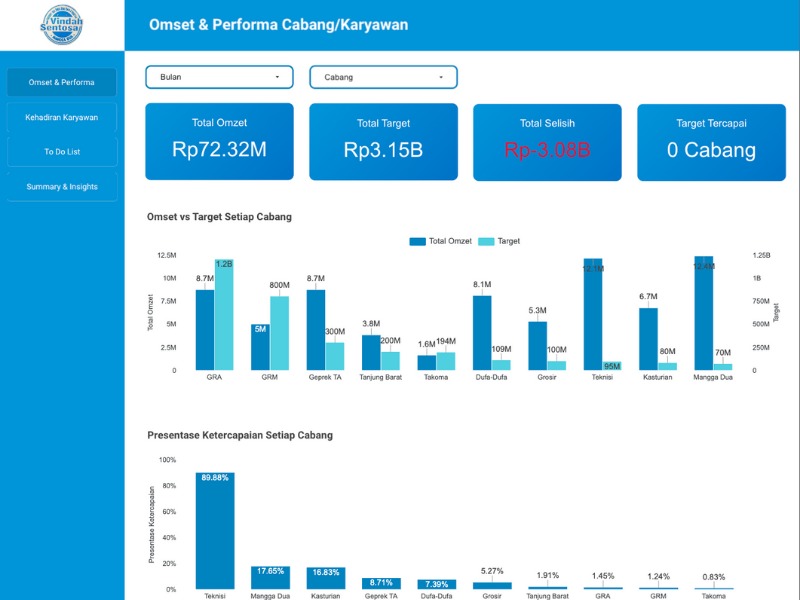This screenshot has width=800, height=600.
Task: Click the Cabang dropdown arrow
Action: pos(441,77)
